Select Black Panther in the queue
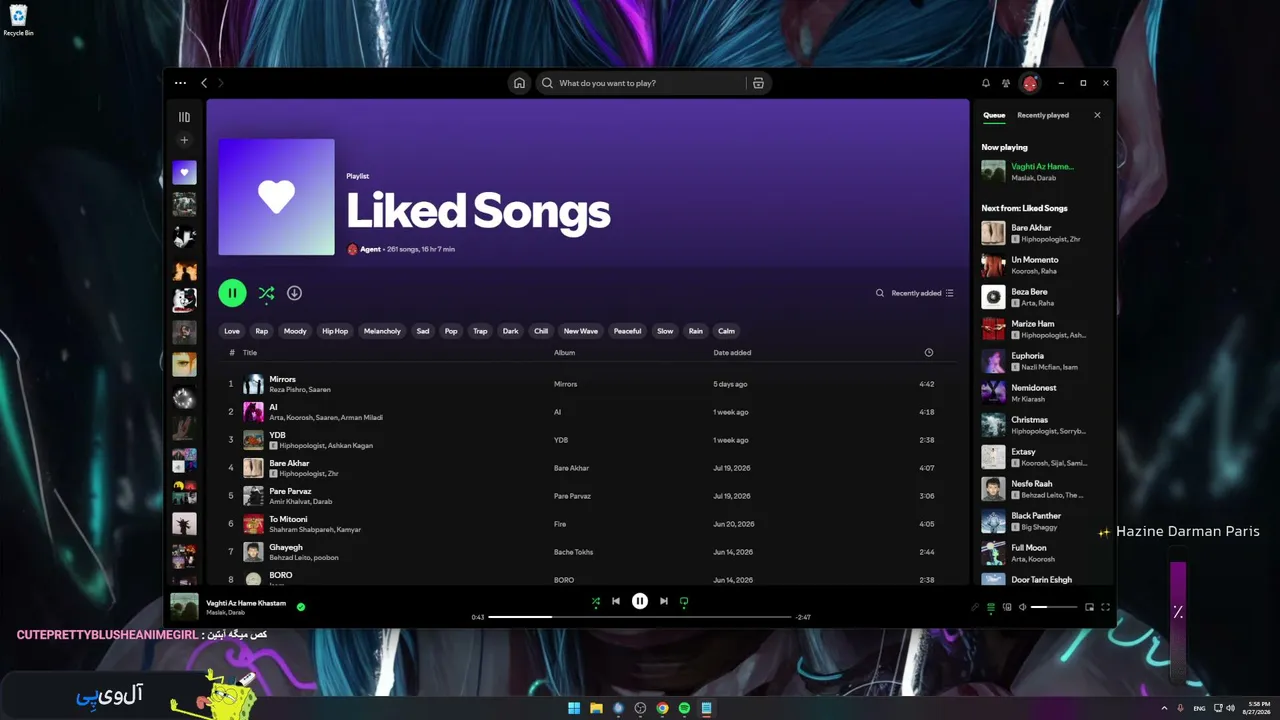 [x=1044, y=521]
